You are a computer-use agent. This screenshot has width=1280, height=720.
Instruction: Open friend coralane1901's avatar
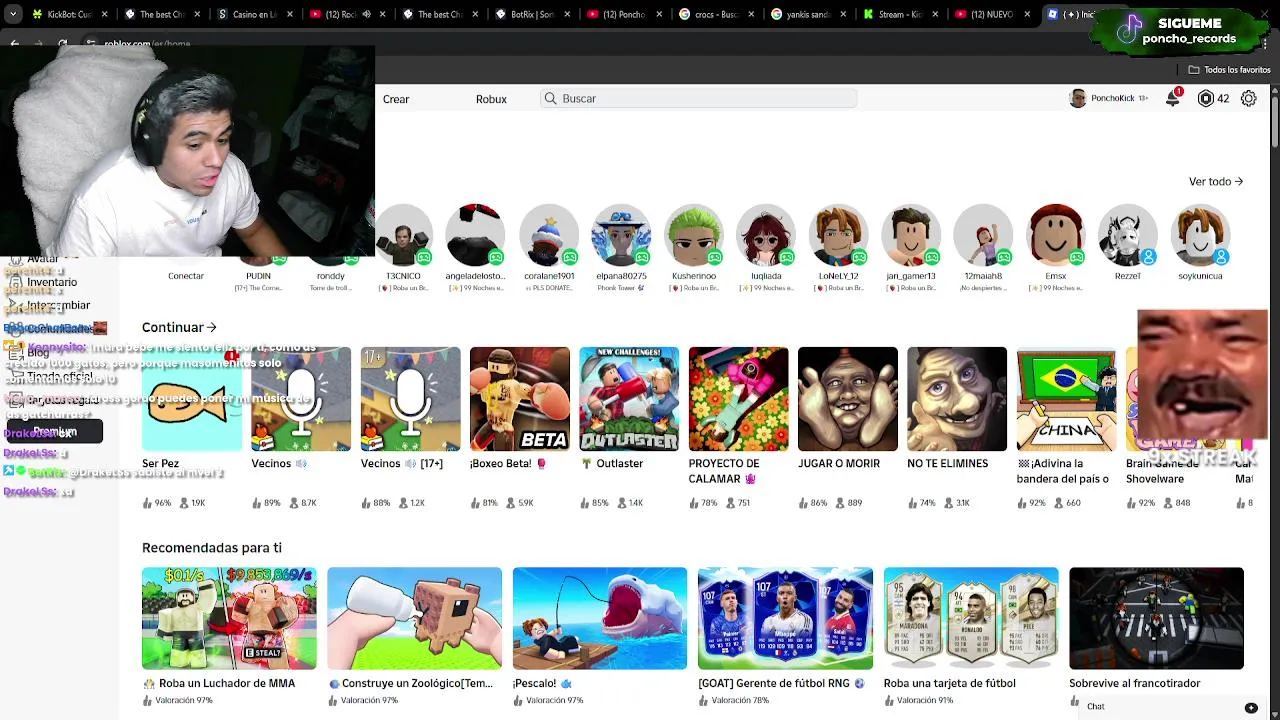pos(549,236)
